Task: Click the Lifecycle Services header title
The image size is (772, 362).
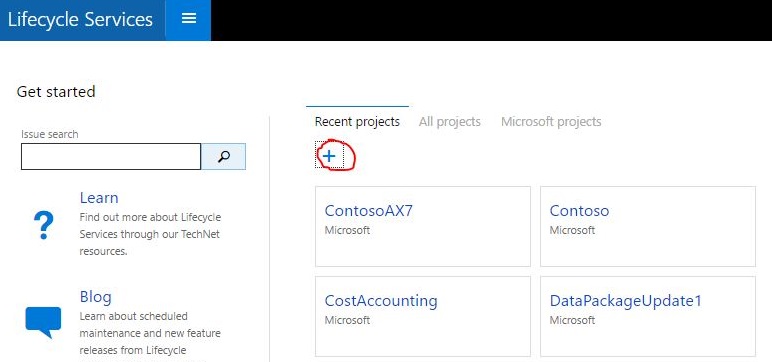Action: coord(80,20)
